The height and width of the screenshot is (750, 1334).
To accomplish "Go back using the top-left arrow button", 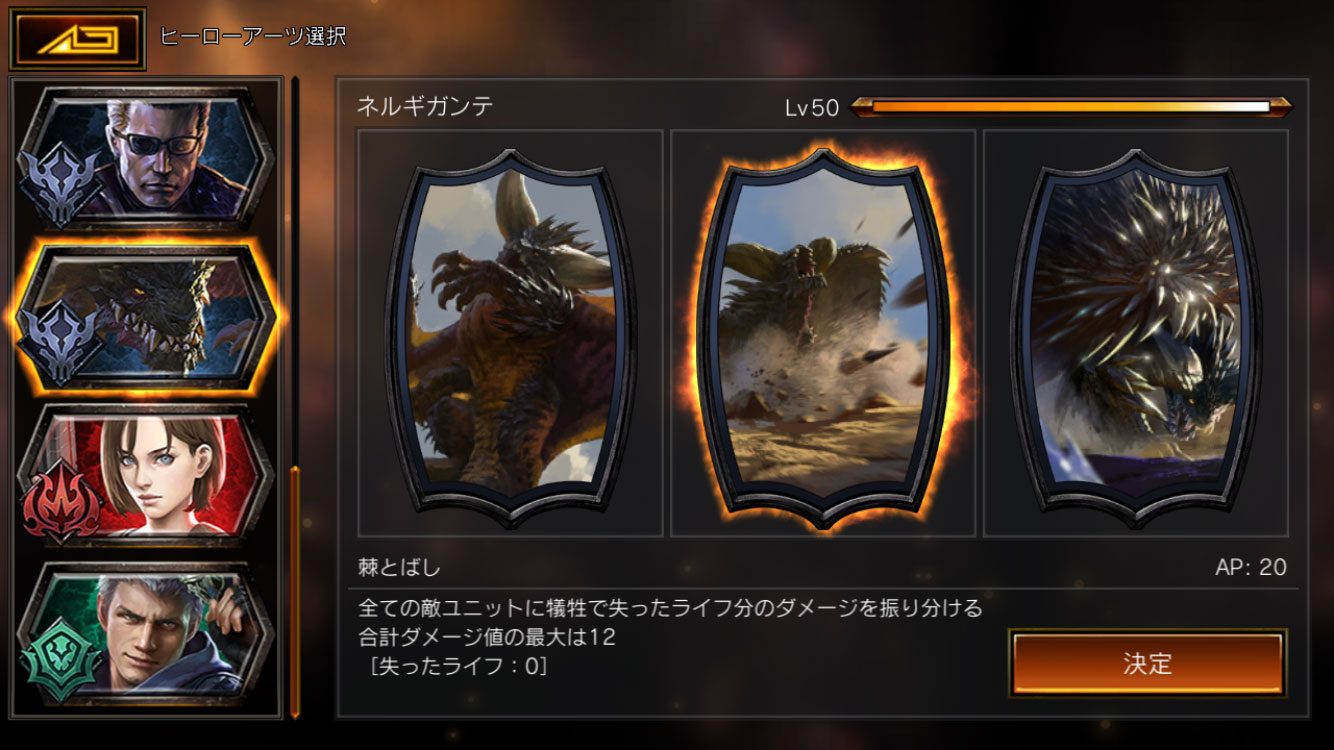I will click(78, 38).
